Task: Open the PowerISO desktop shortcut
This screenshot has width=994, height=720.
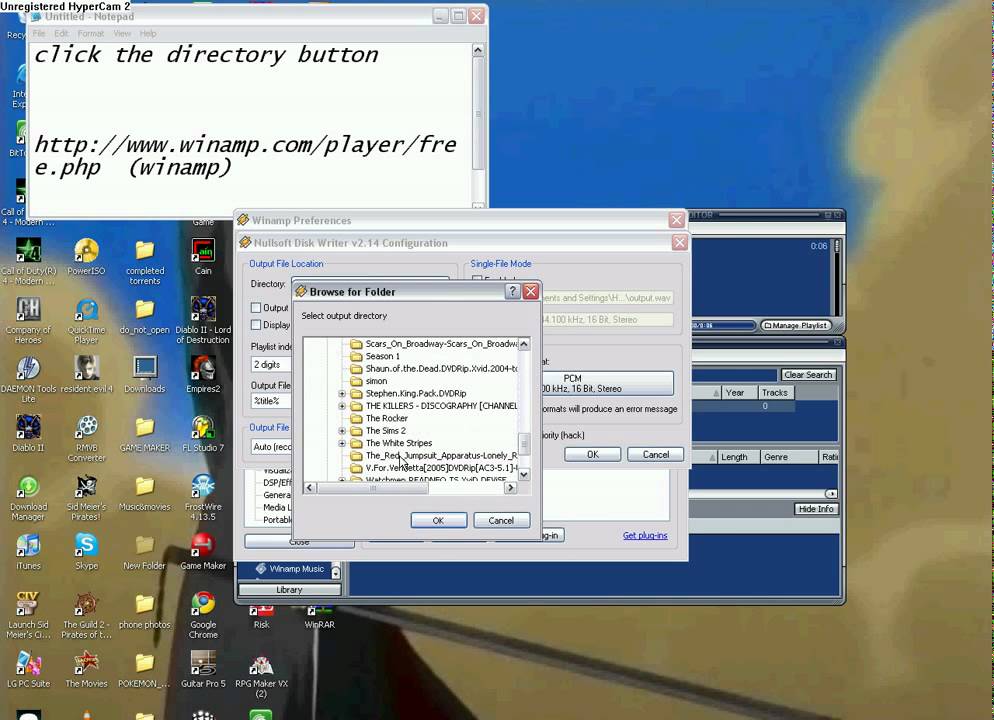Action: (86, 257)
